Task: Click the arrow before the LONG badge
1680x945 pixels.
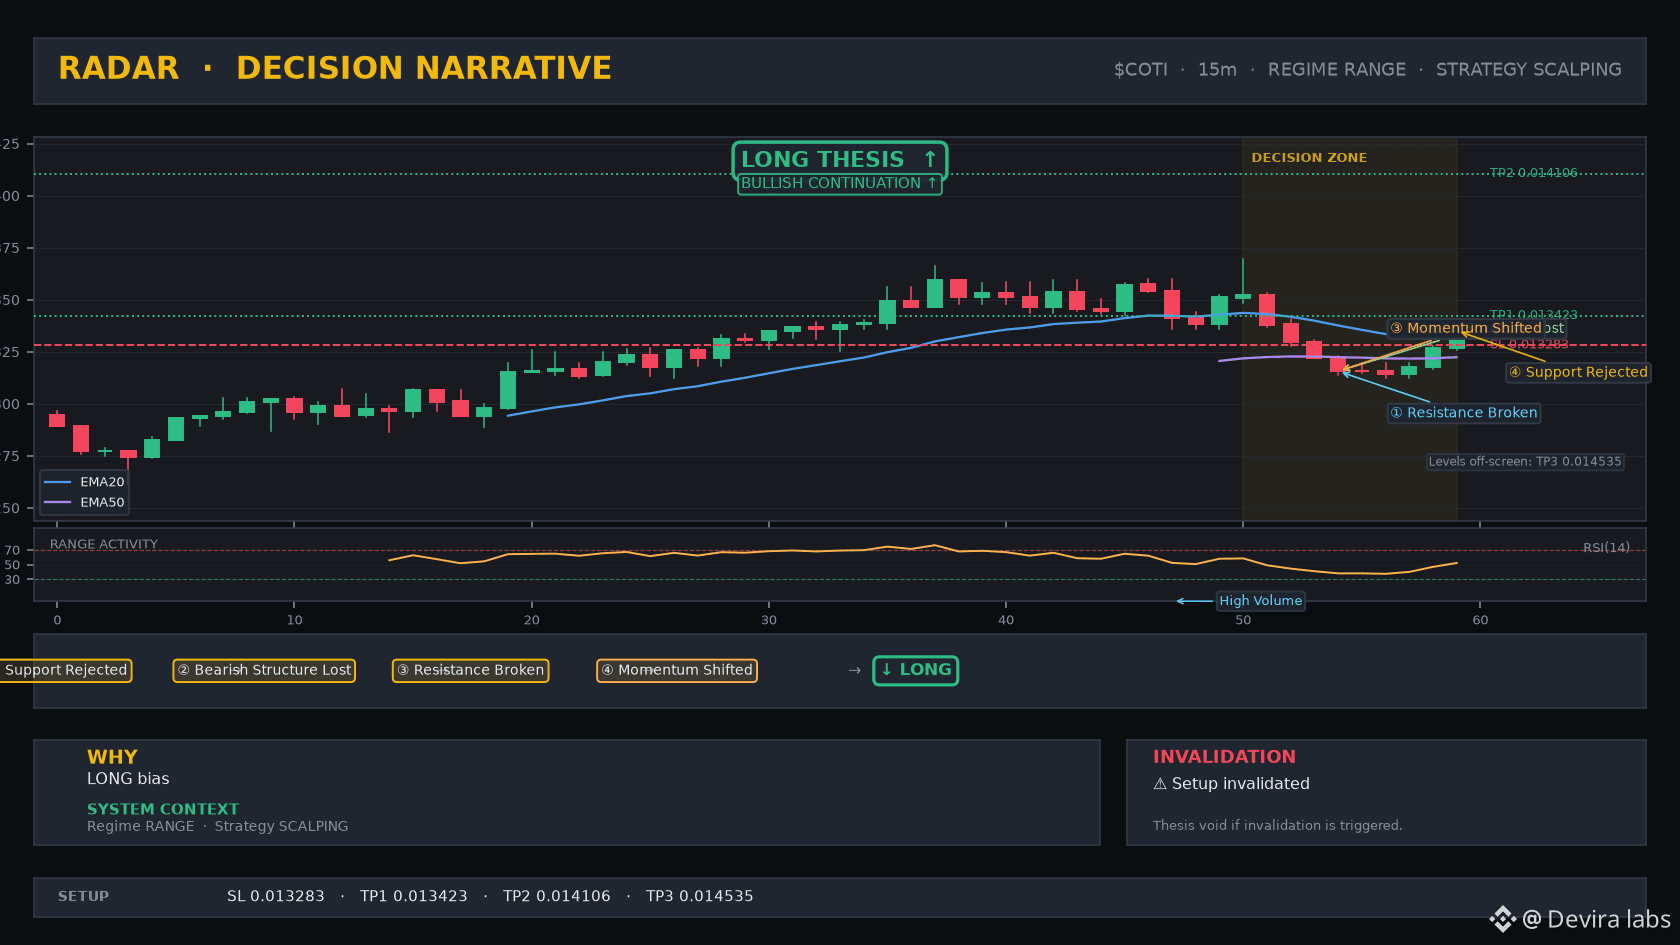Action: [854, 670]
